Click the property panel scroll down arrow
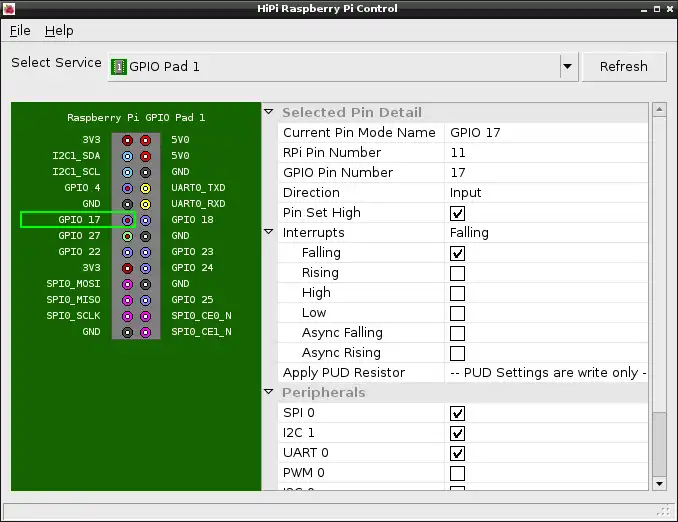This screenshot has width=678, height=522. [659, 484]
